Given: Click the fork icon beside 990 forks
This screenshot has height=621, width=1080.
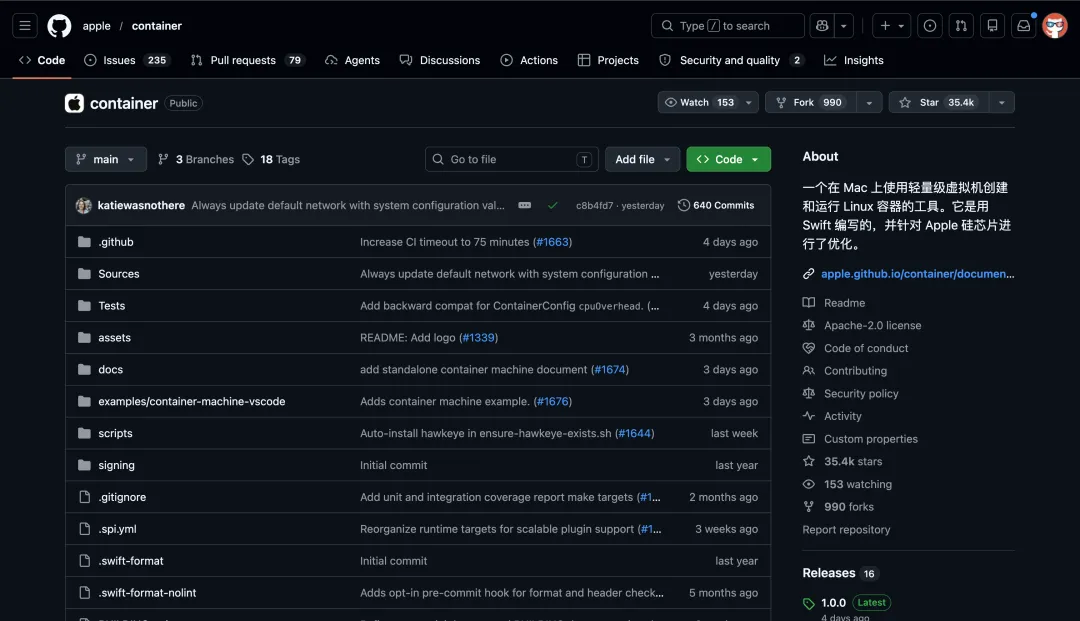Looking at the screenshot, I should tap(809, 507).
